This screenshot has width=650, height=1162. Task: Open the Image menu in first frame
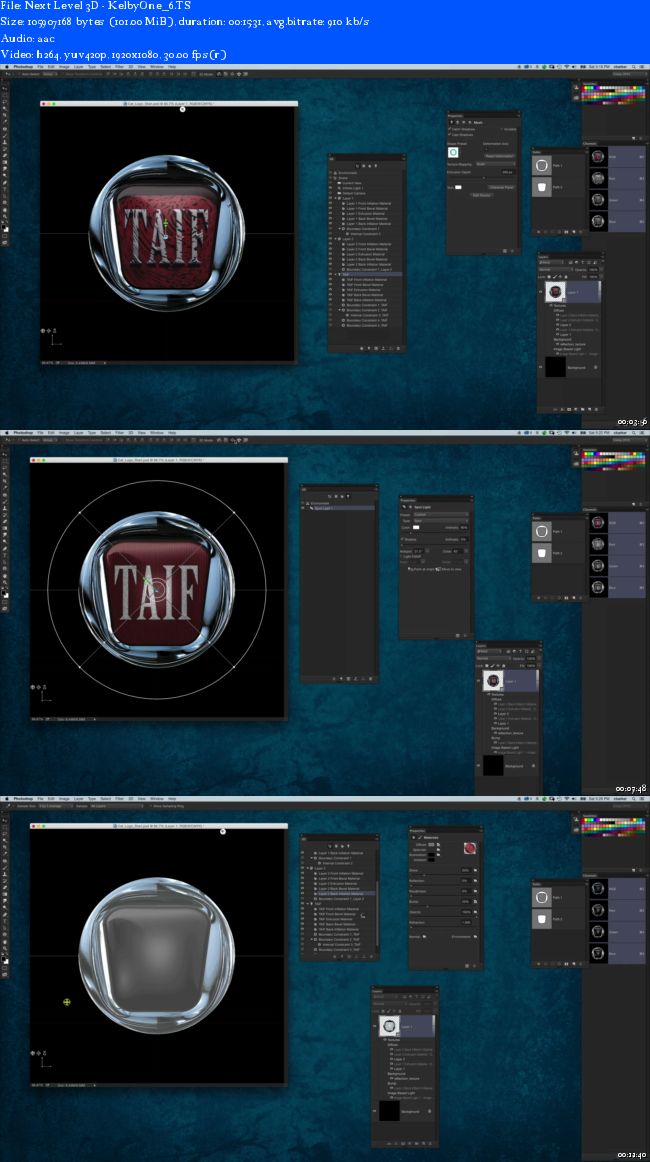pos(64,67)
